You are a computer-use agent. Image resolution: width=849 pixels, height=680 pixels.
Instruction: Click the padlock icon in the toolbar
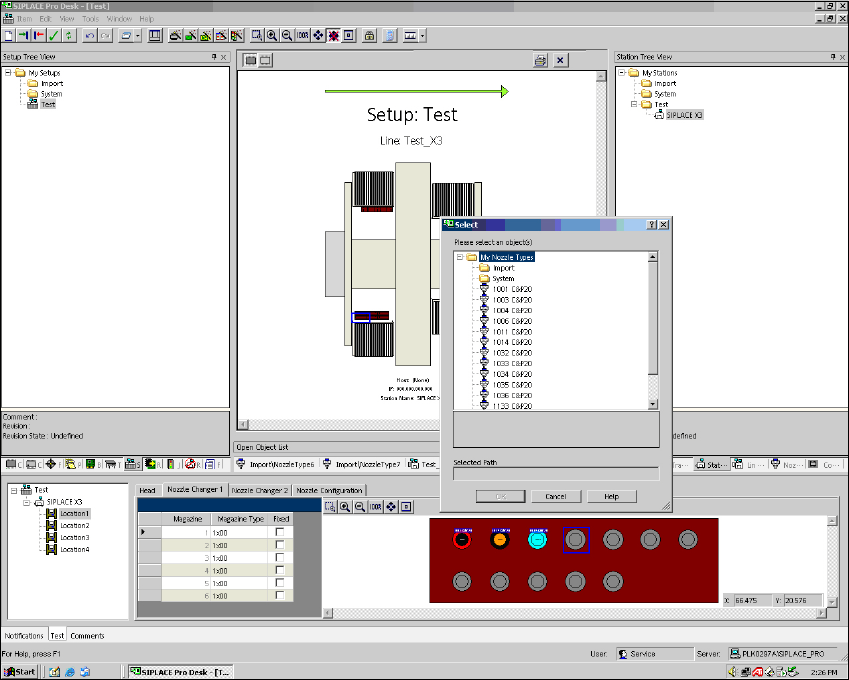(x=369, y=35)
